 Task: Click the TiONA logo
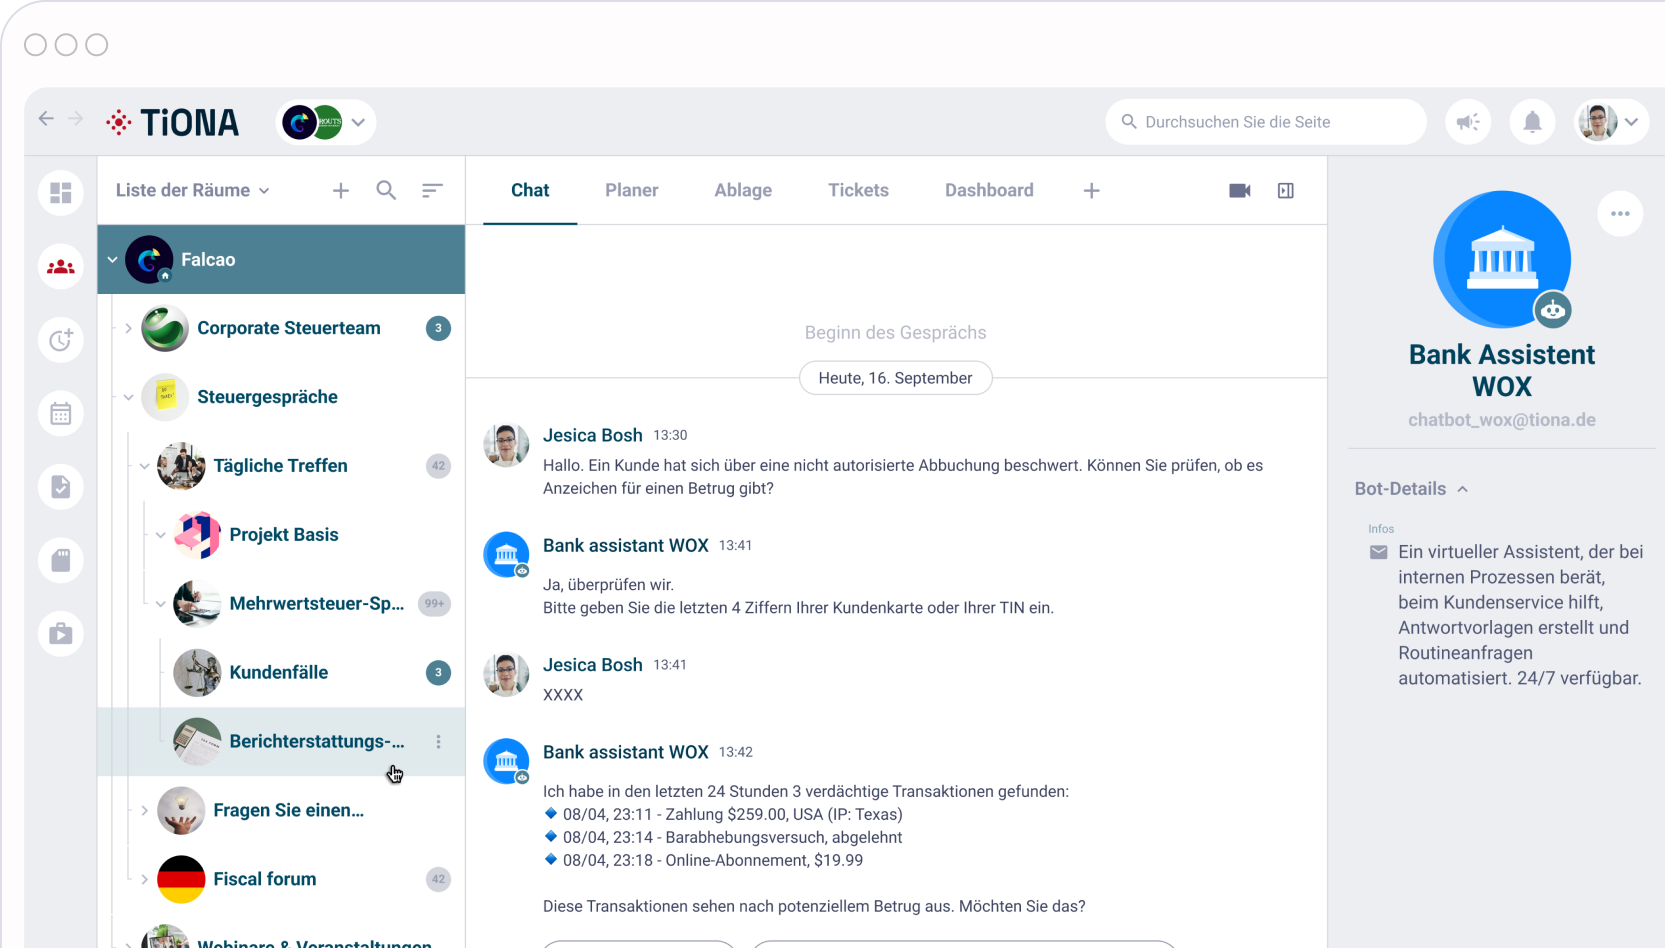tap(172, 122)
